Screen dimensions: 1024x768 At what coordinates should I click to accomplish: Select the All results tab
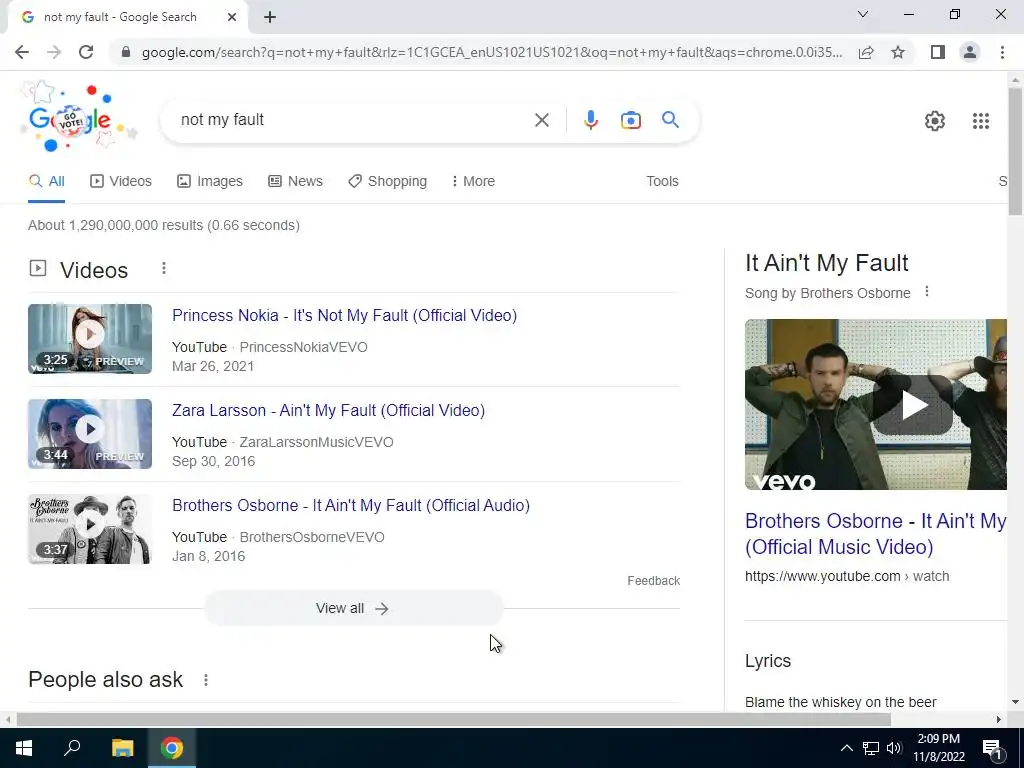coord(46,182)
